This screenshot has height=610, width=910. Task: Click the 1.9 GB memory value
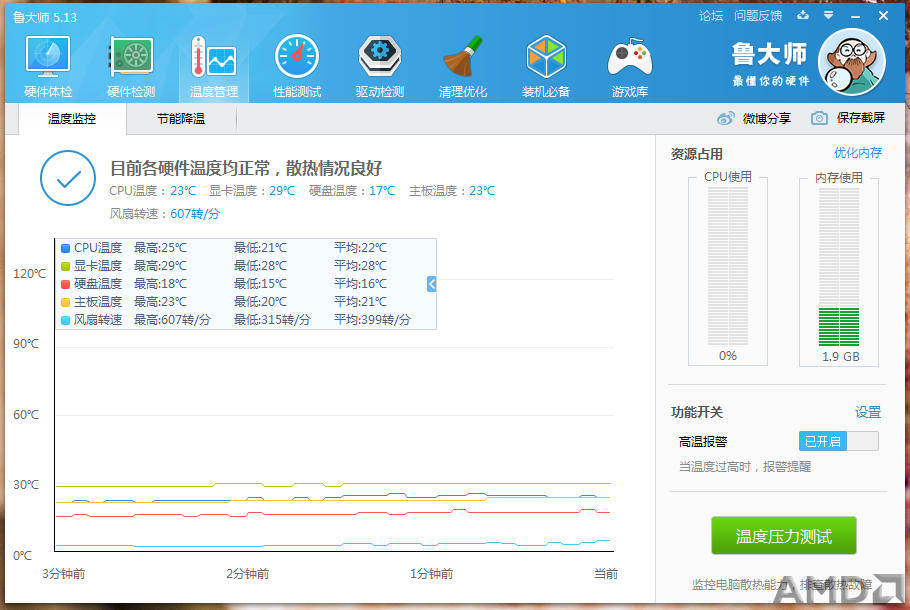[840, 356]
